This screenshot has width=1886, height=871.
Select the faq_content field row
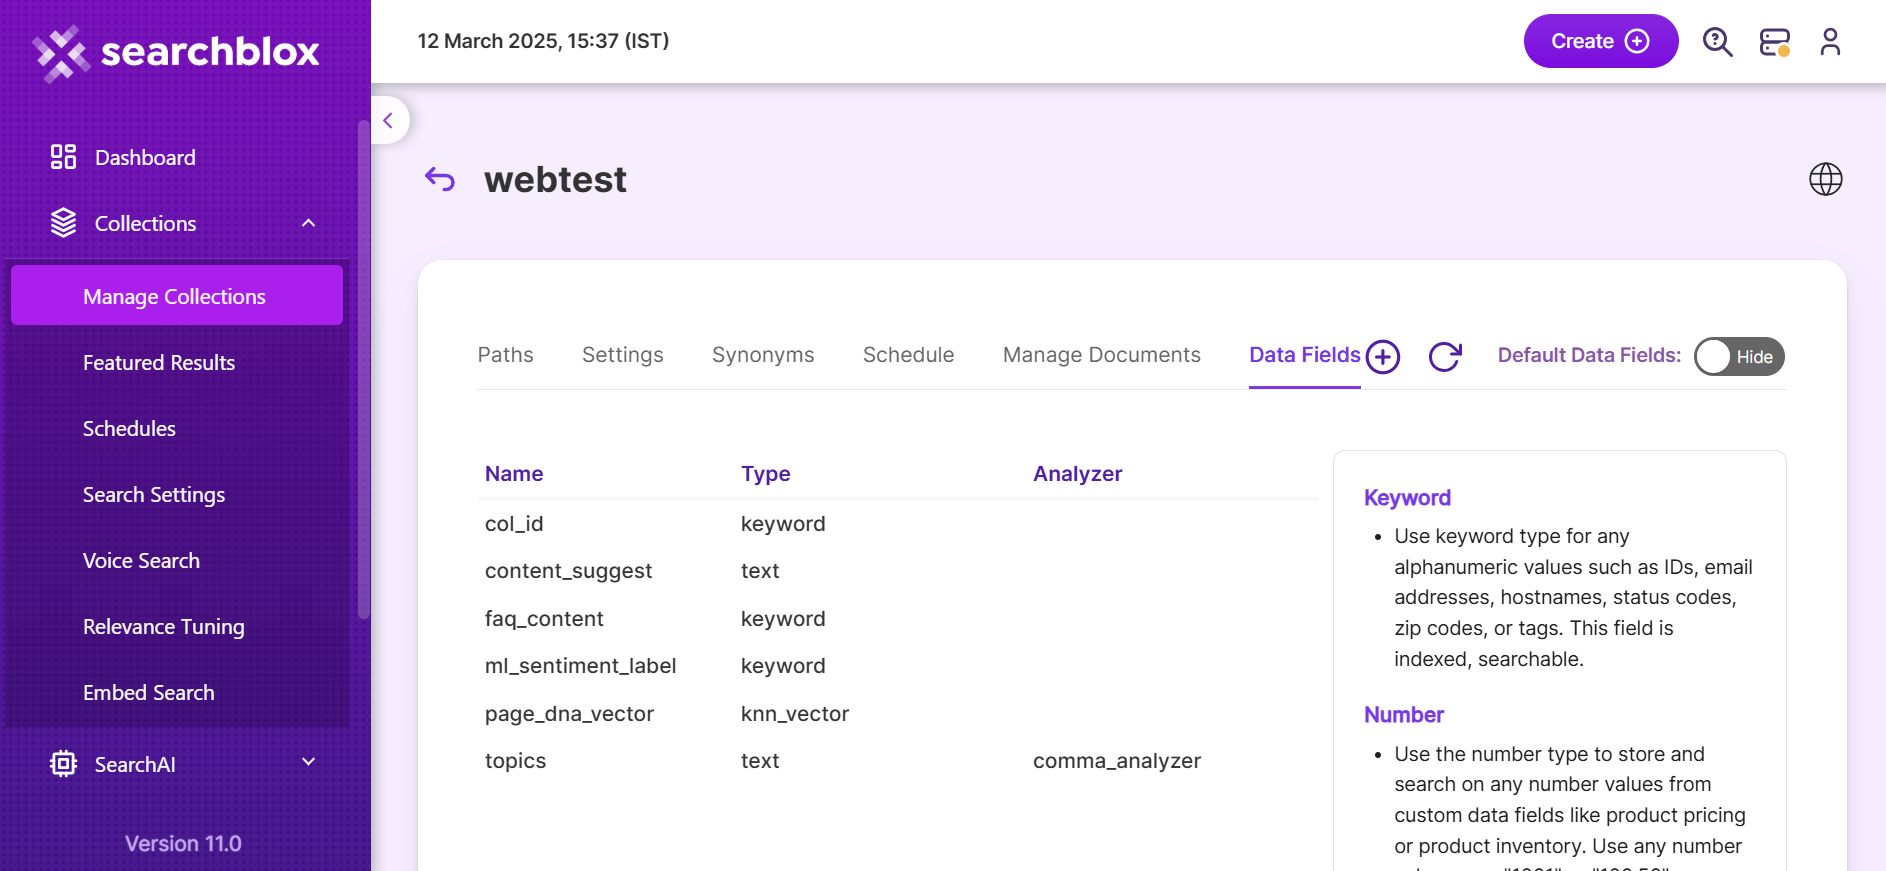tap(897, 619)
